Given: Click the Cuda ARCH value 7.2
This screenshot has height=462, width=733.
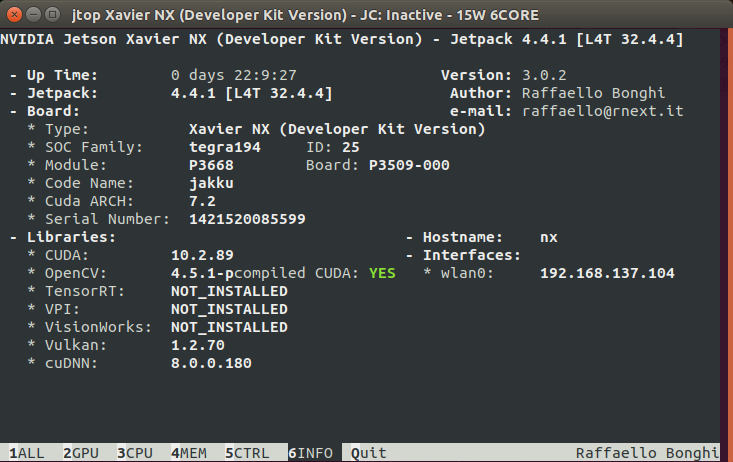Looking at the screenshot, I should 202,201.
